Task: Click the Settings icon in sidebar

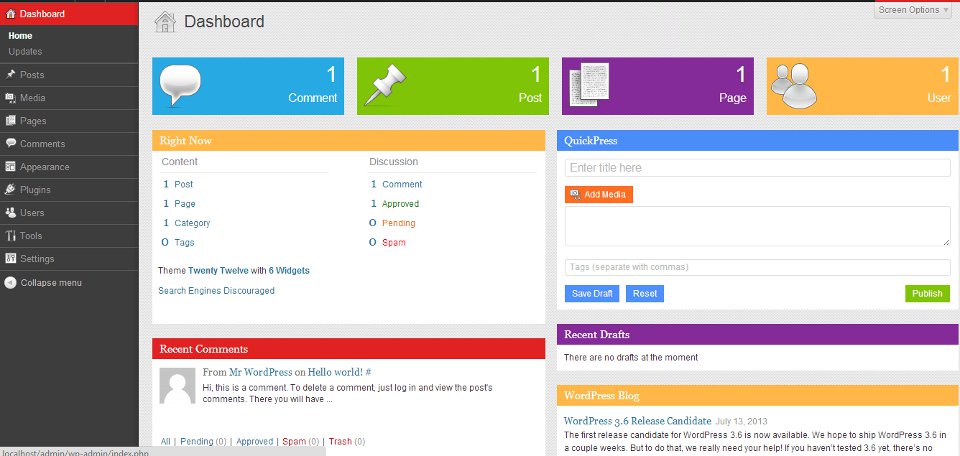Action: [x=10, y=258]
